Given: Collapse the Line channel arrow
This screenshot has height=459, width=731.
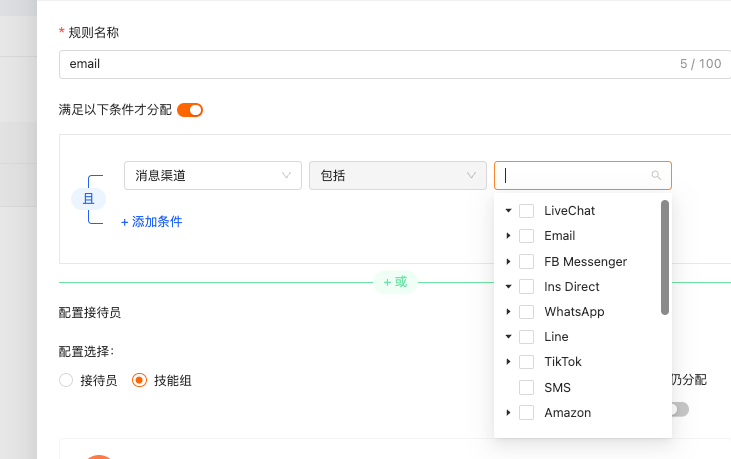Looking at the screenshot, I should tap(508, 336).
